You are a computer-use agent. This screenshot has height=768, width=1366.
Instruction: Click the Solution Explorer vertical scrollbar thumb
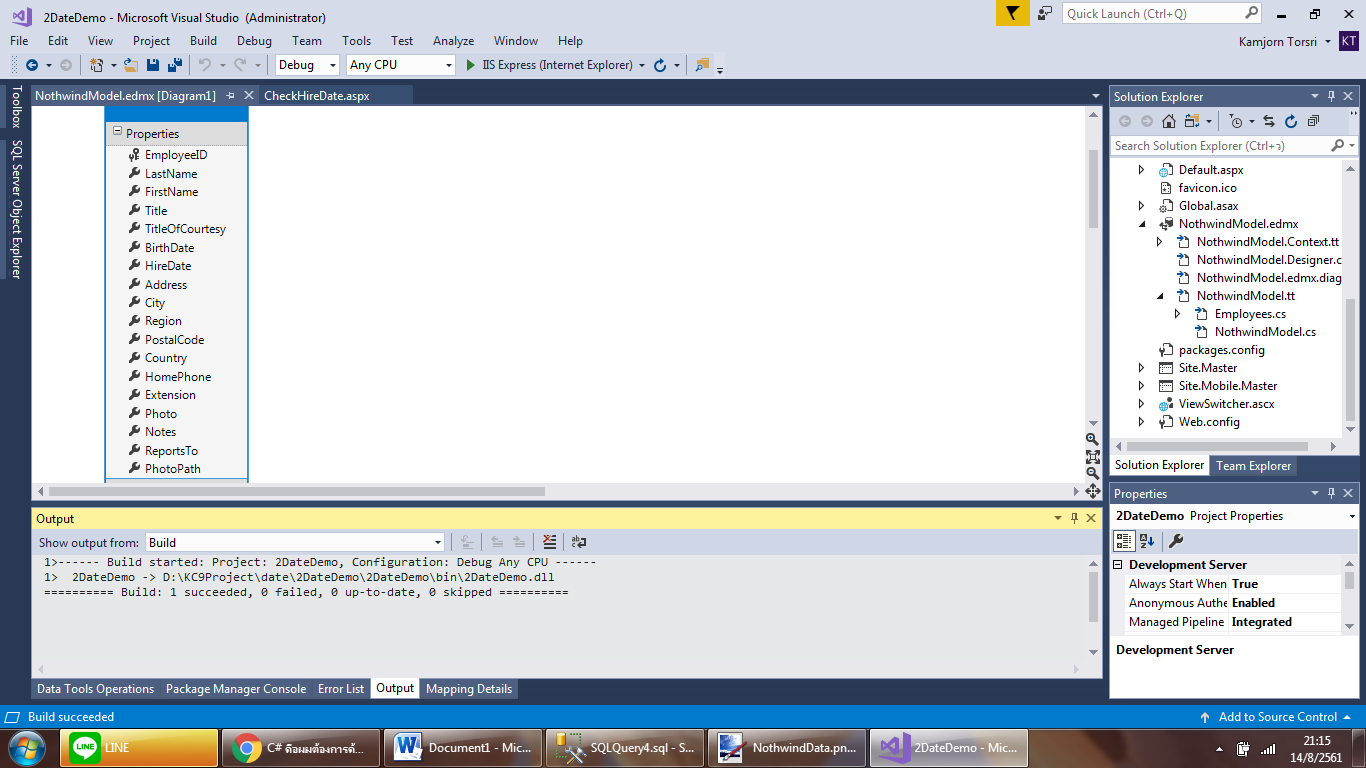[x=1349, y=360]
